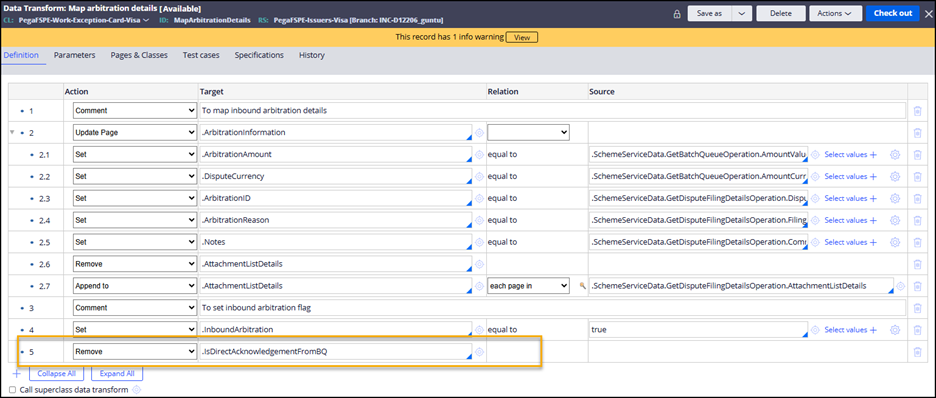The image size is (936, 398).
Task: Open the Actions menu button
Action: pos(835,13)
